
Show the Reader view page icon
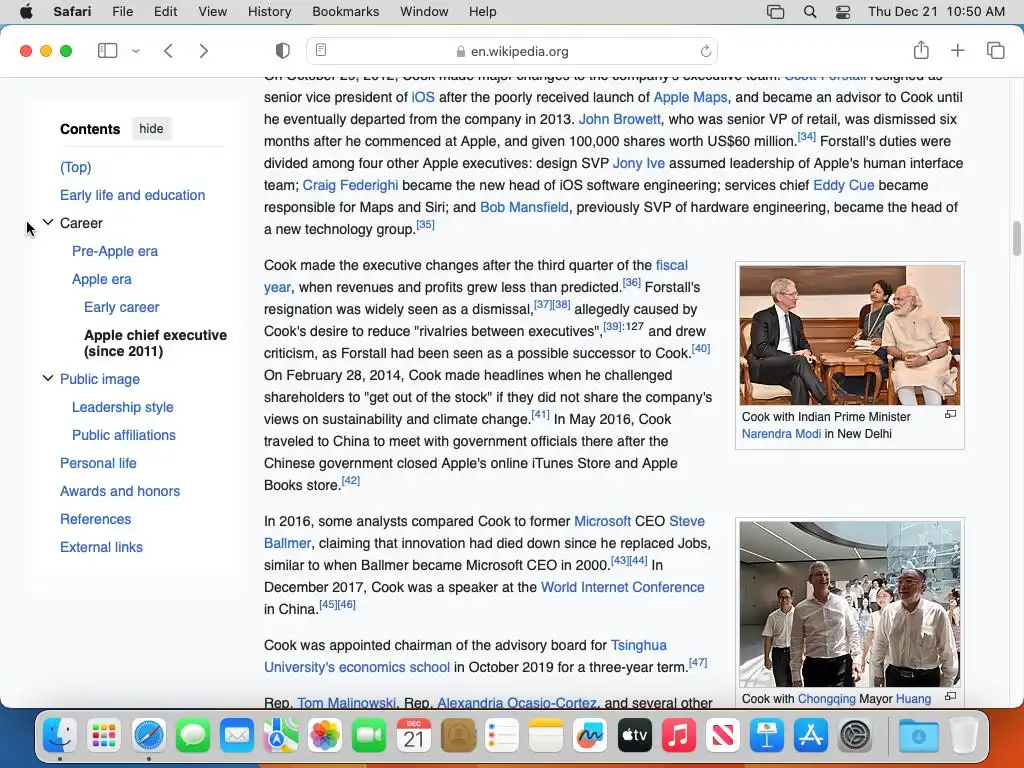coord(321,50)
